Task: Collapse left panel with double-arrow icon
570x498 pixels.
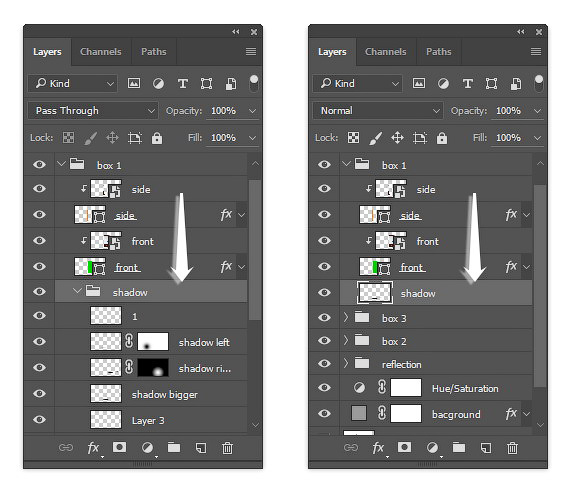Action: [236, 32]
